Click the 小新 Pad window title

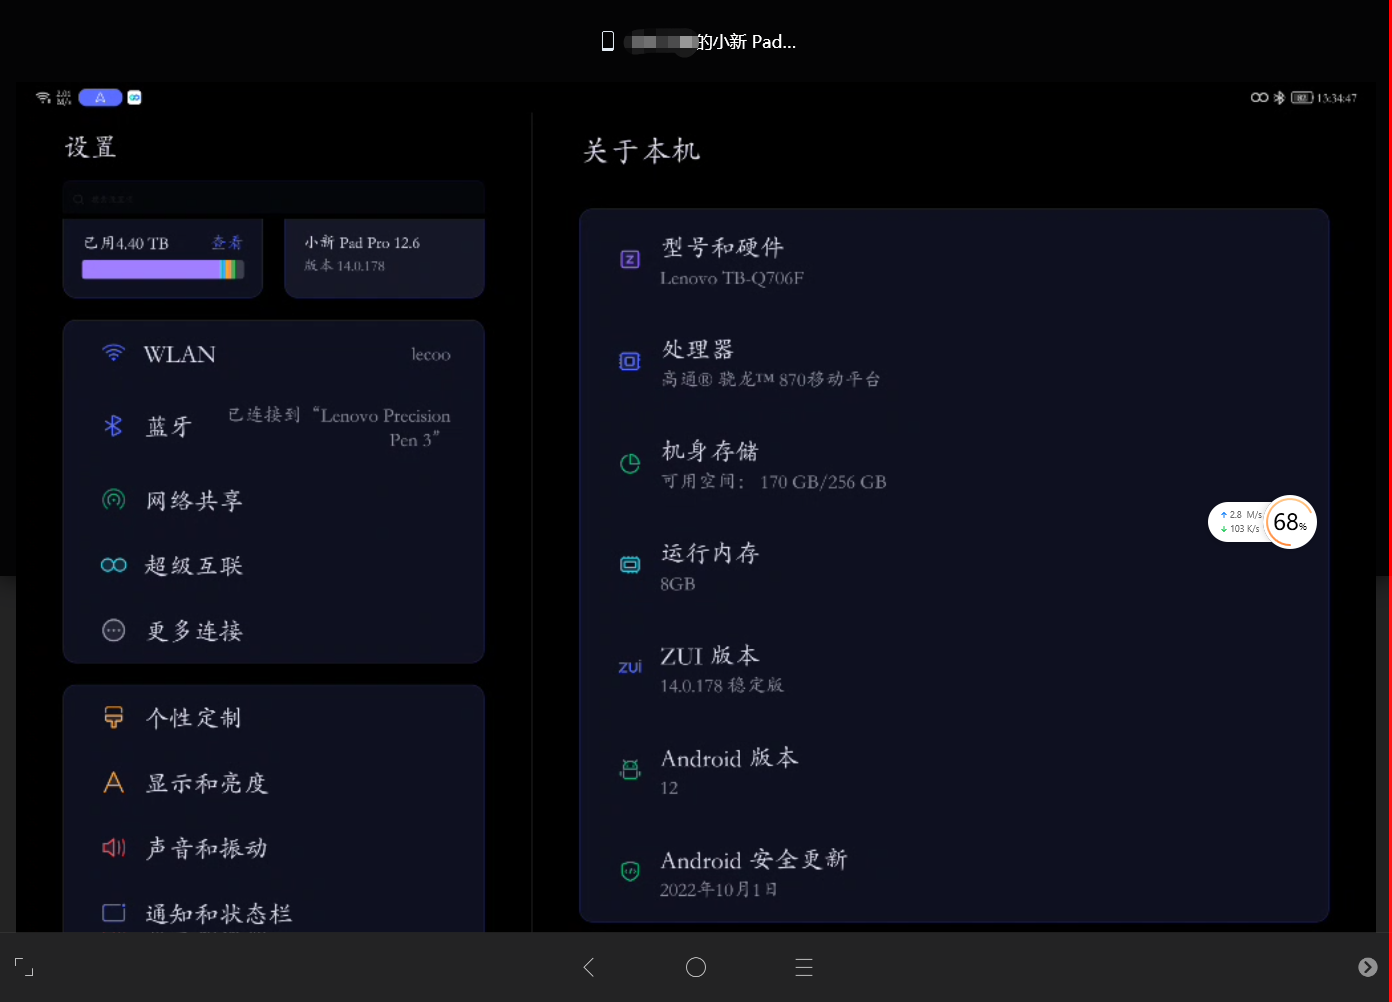coord(710,42)
